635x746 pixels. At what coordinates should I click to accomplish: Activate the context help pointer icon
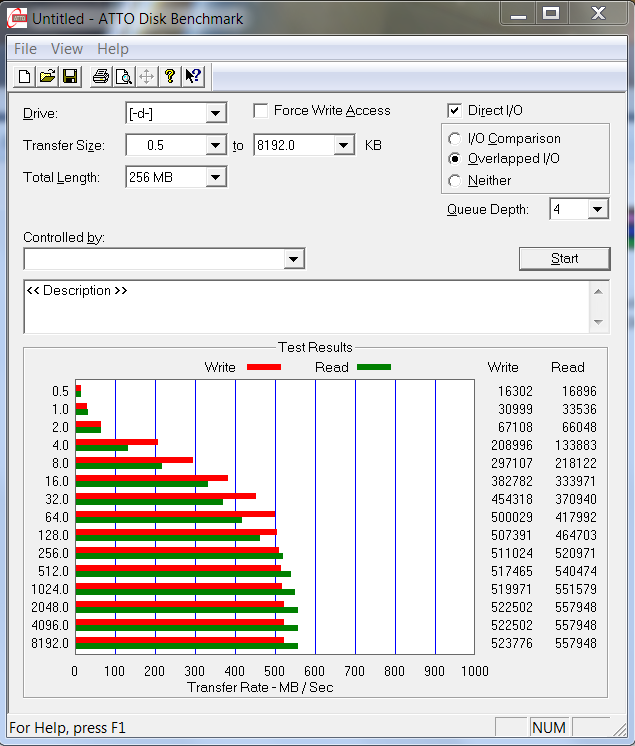(193, 76)
